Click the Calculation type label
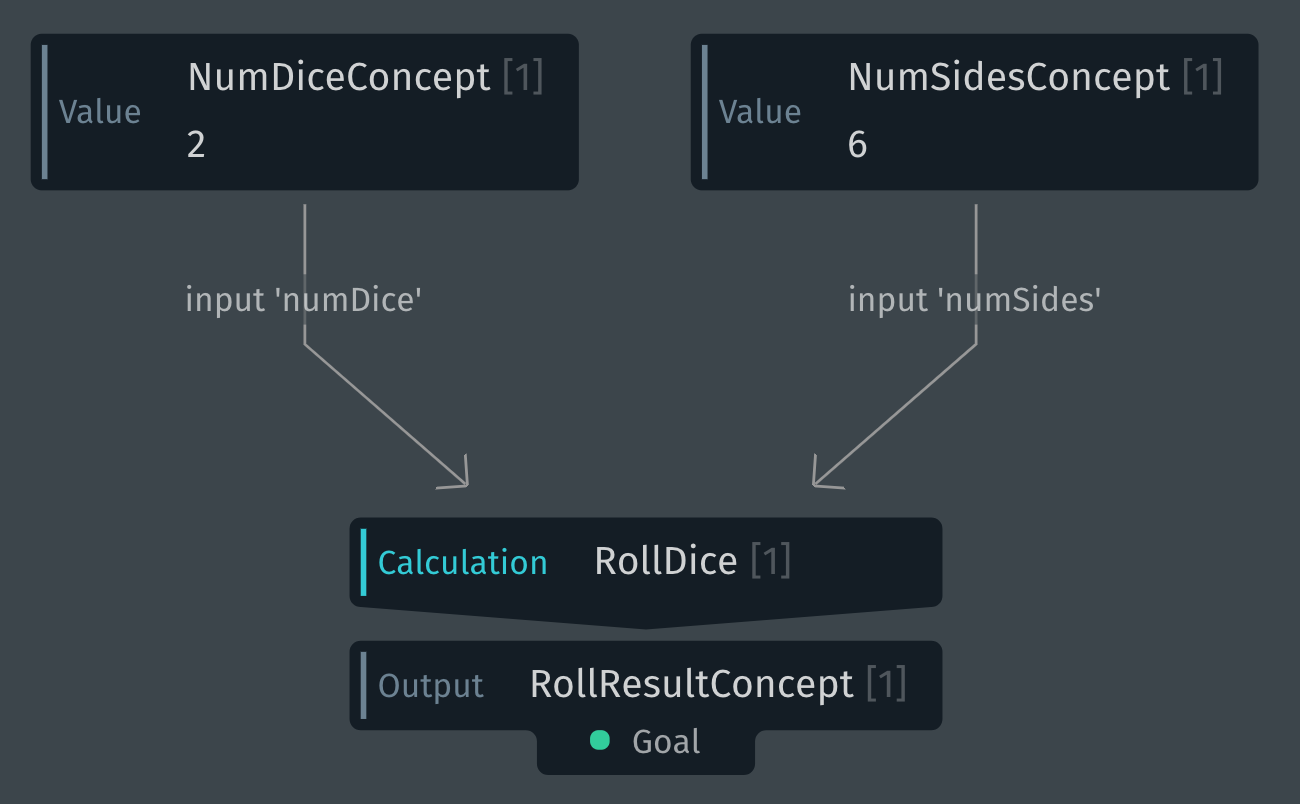The height and width of the screenshot is (804, 1300). tap(462, 562)
